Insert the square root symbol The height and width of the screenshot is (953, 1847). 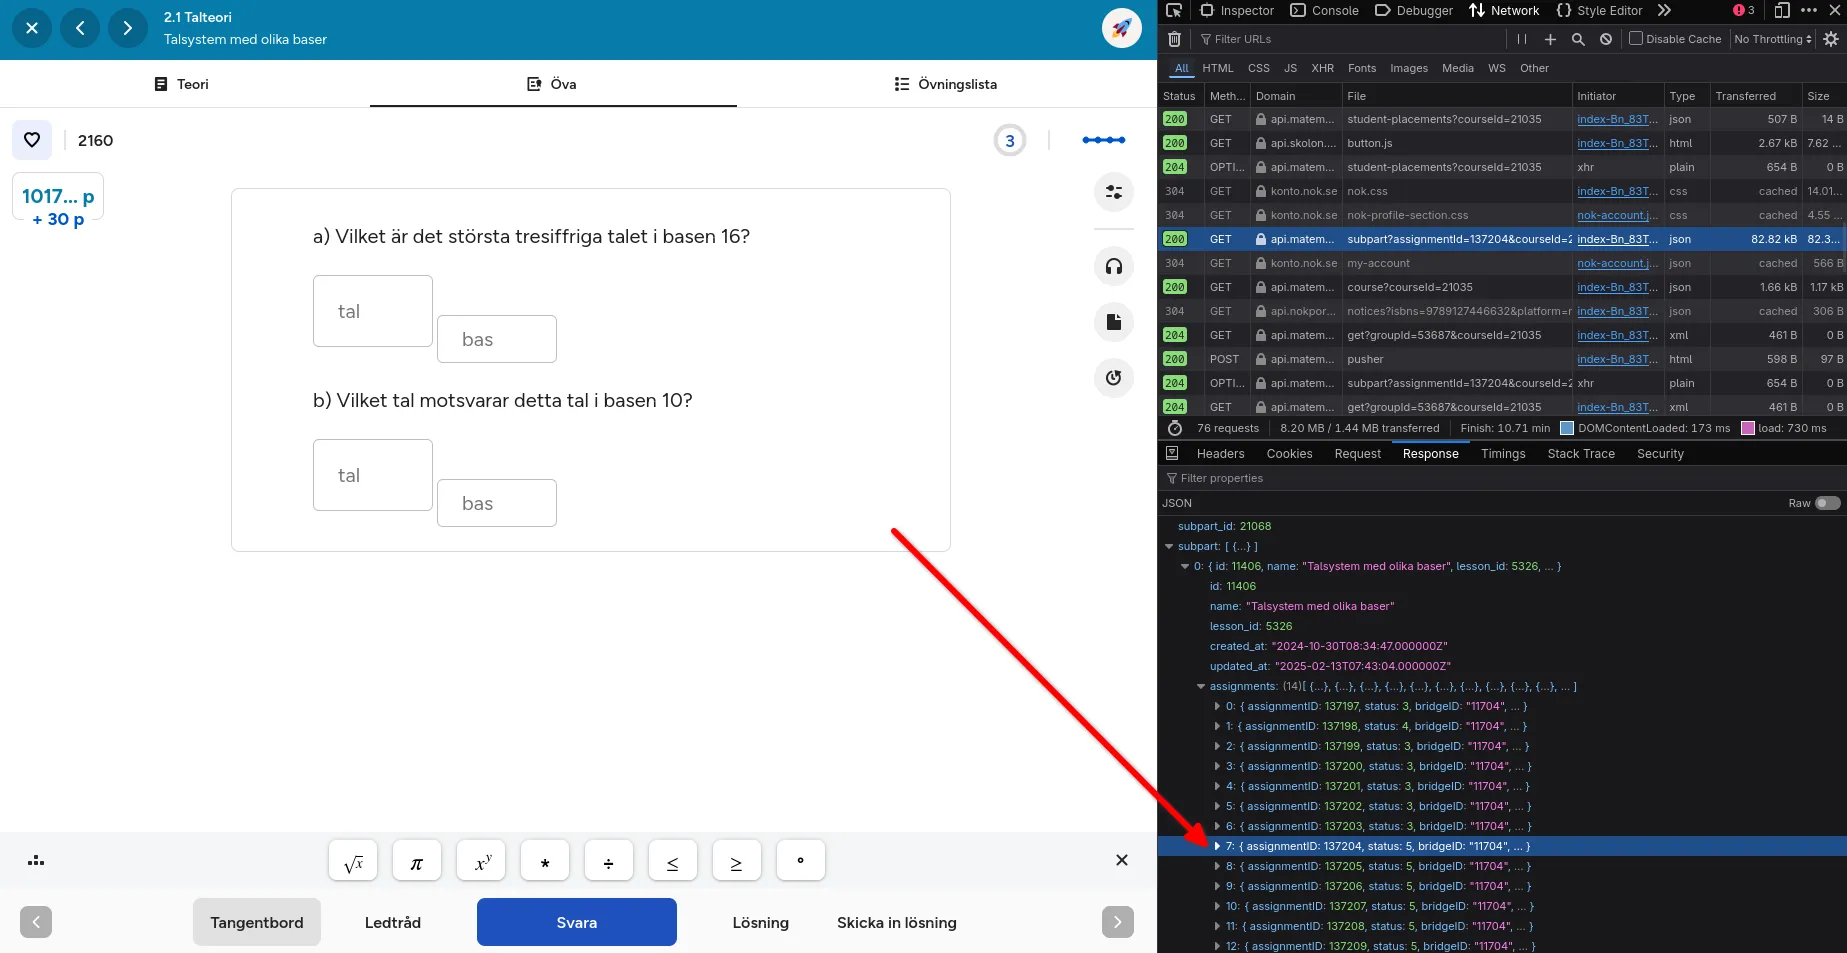pyautogui.click(x=353, y=861)
